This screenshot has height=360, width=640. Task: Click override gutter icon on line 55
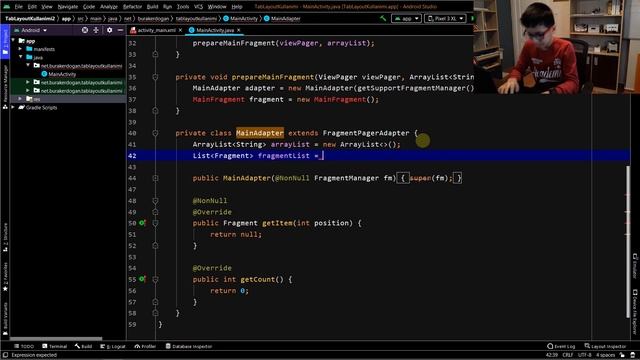click(142, 279)
